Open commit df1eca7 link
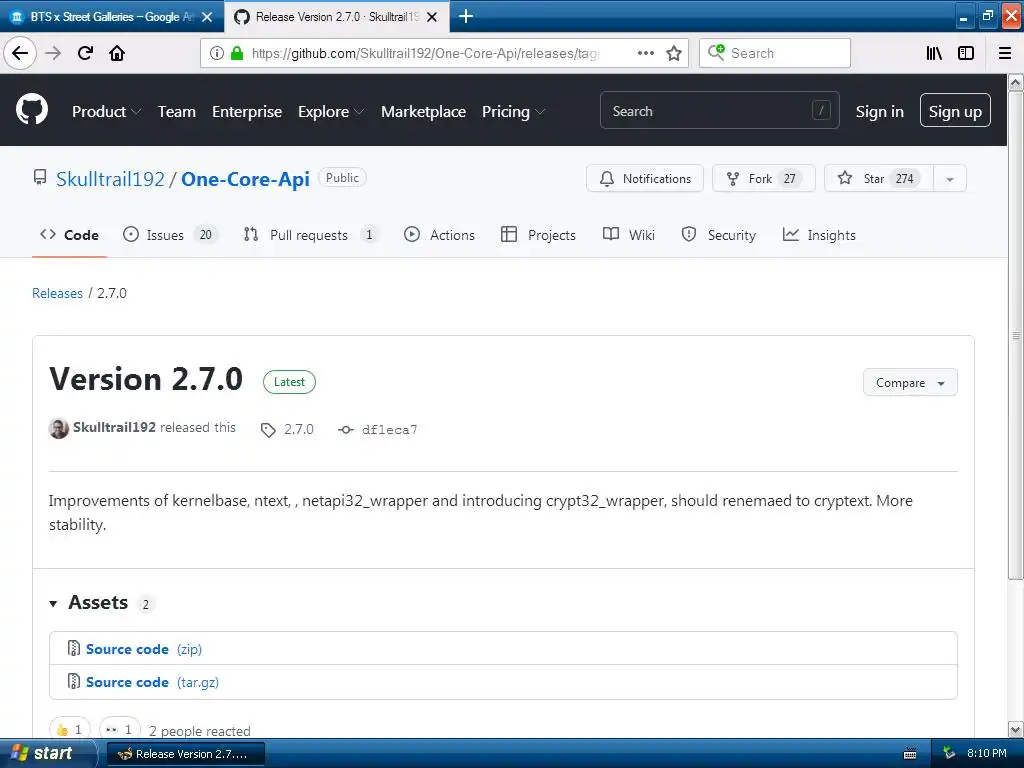Screen dimensions: 1024x768 (389, 430)
